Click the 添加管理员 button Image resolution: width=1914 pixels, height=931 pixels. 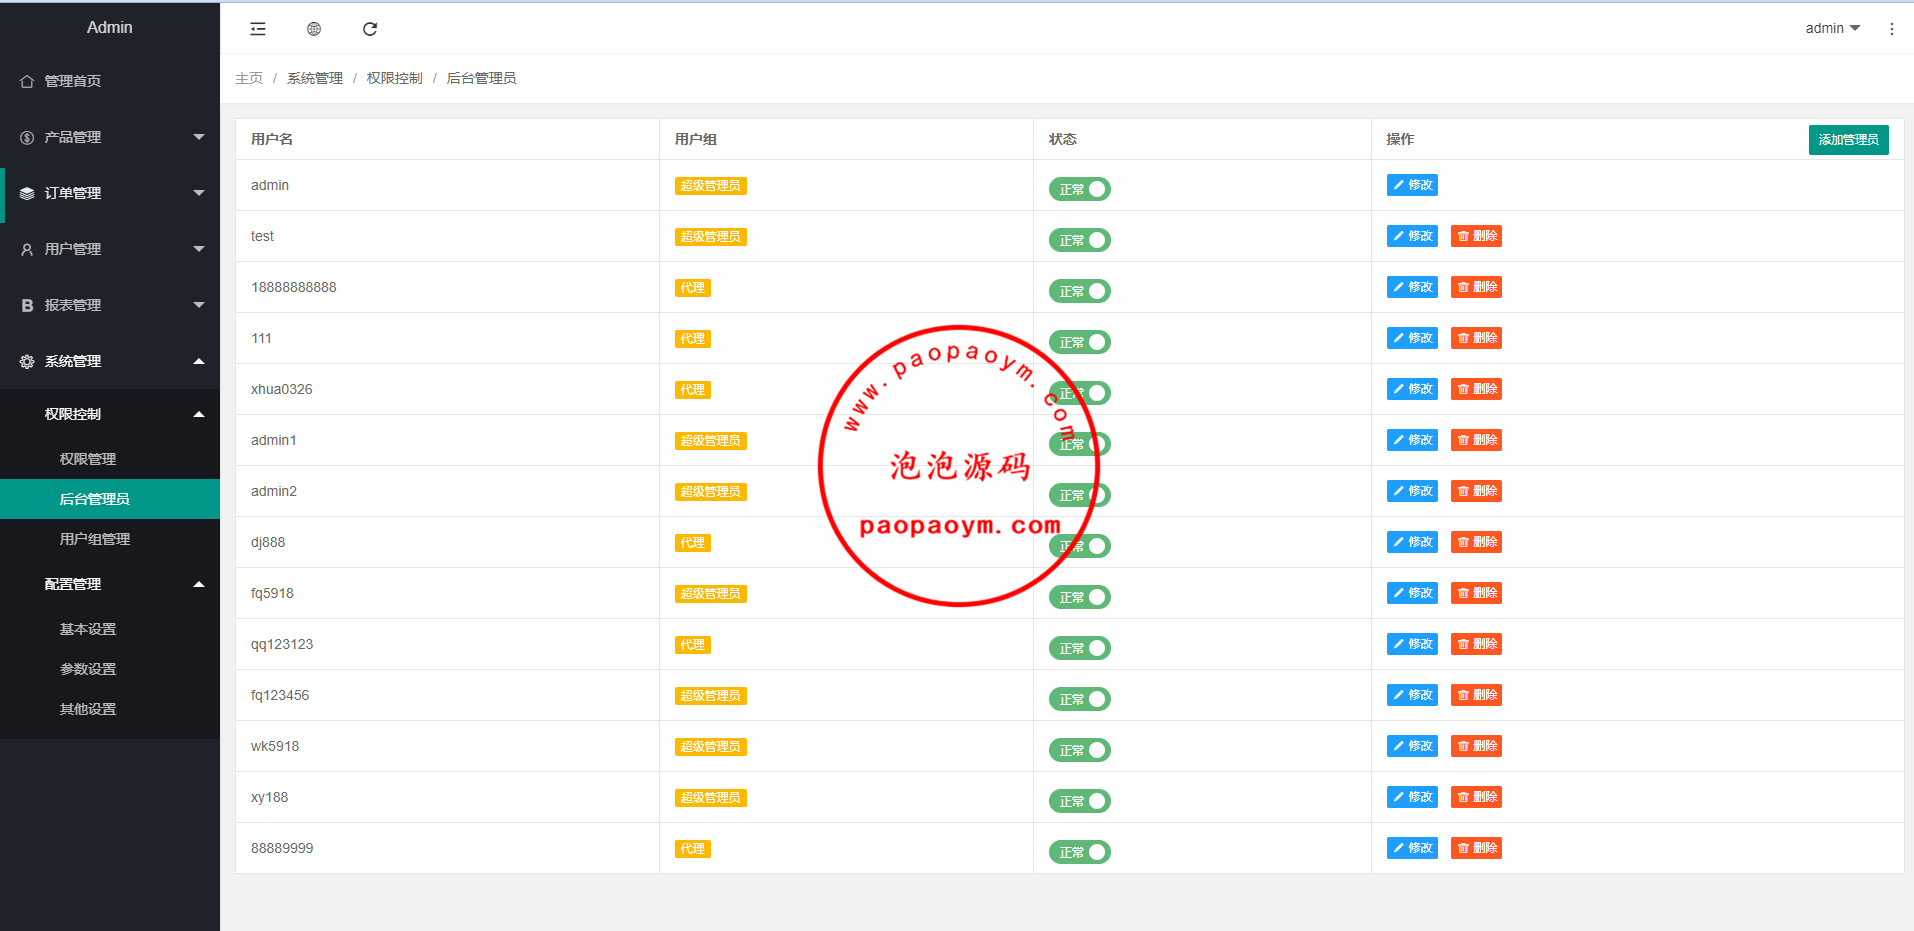(x=1848, y=140)
